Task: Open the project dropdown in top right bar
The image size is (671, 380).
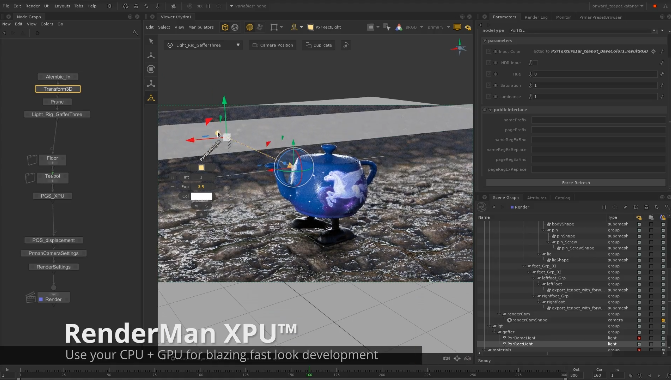Action: [618, 6]
